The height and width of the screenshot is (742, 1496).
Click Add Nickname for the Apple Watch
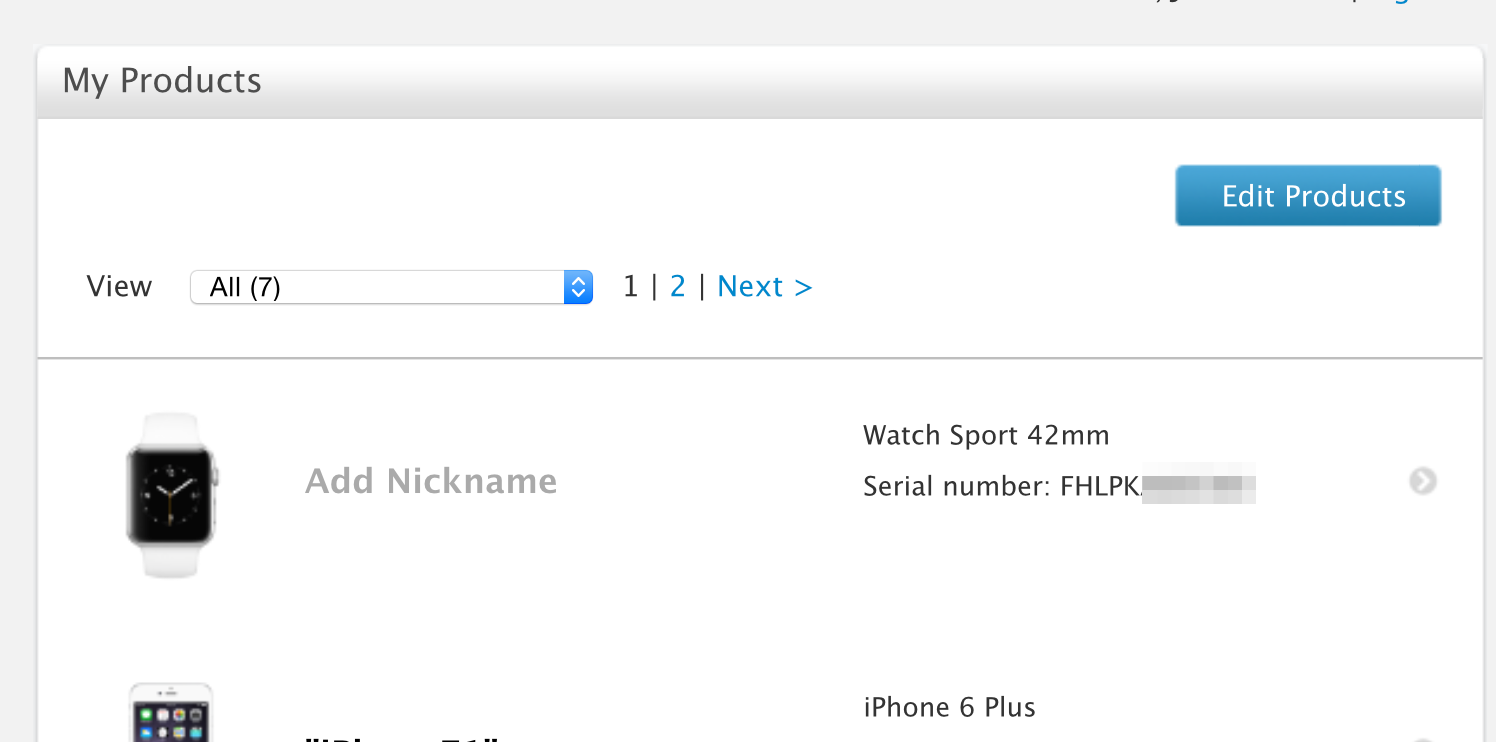tap(431, 481)
